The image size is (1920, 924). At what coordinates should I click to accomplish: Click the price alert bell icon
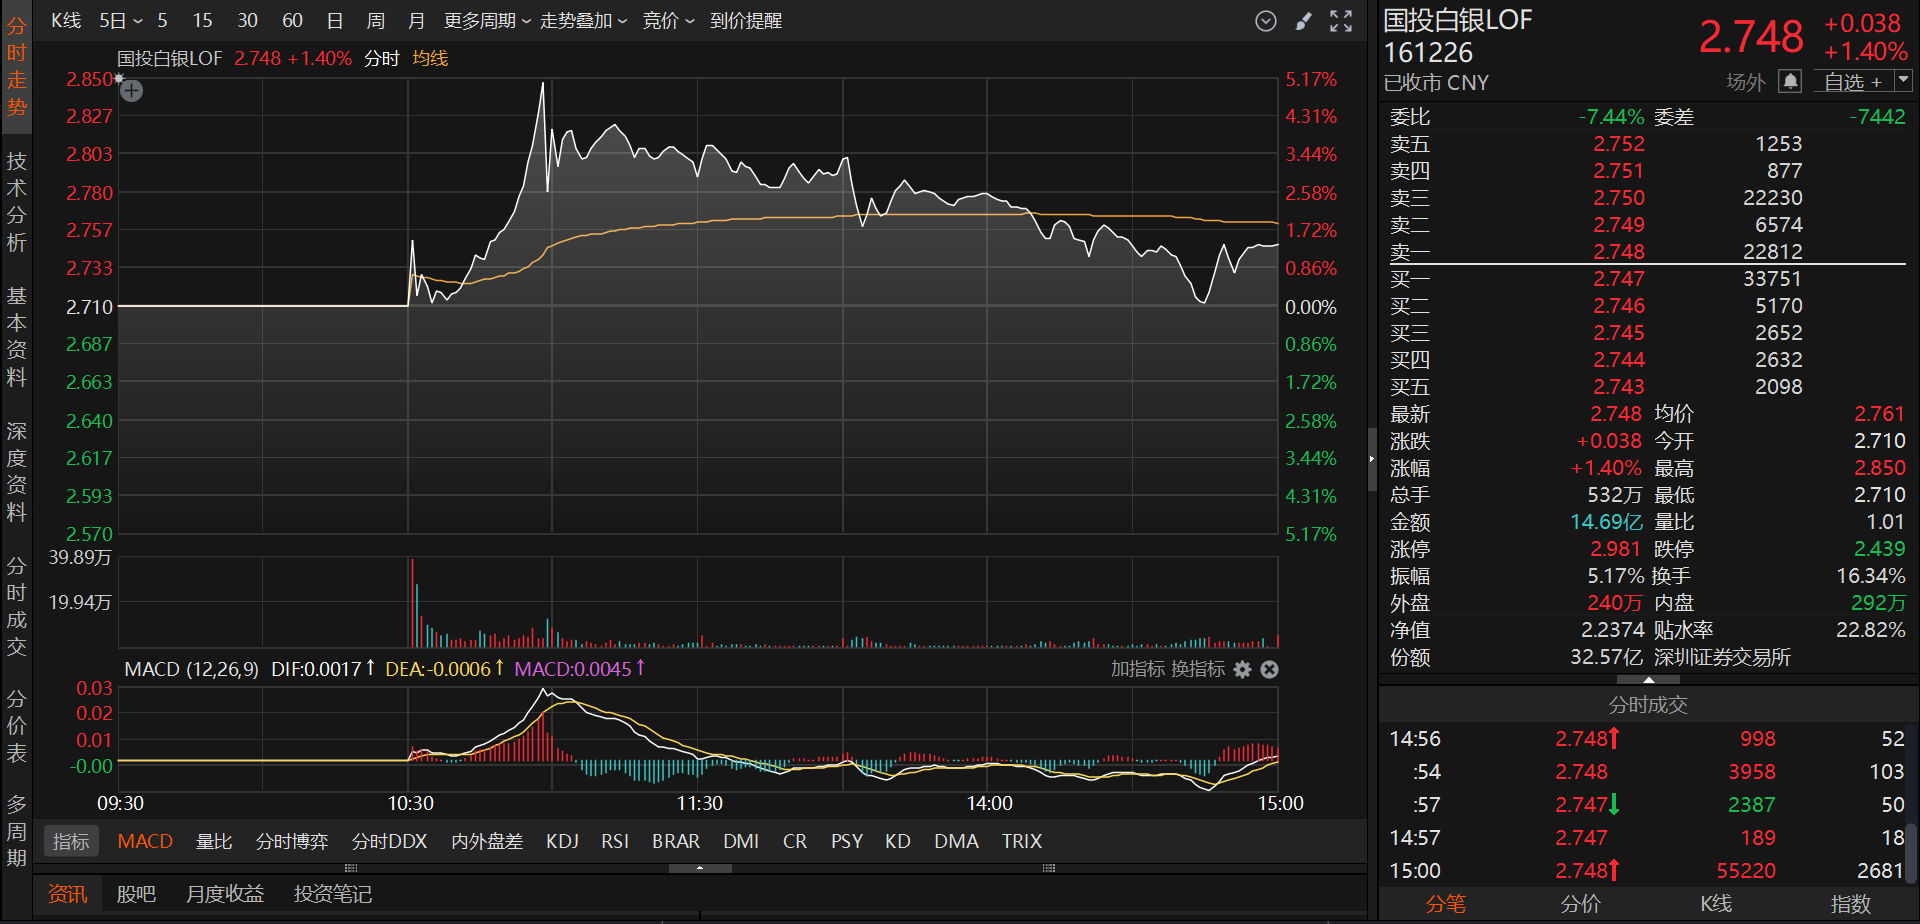click(1790, 81)
